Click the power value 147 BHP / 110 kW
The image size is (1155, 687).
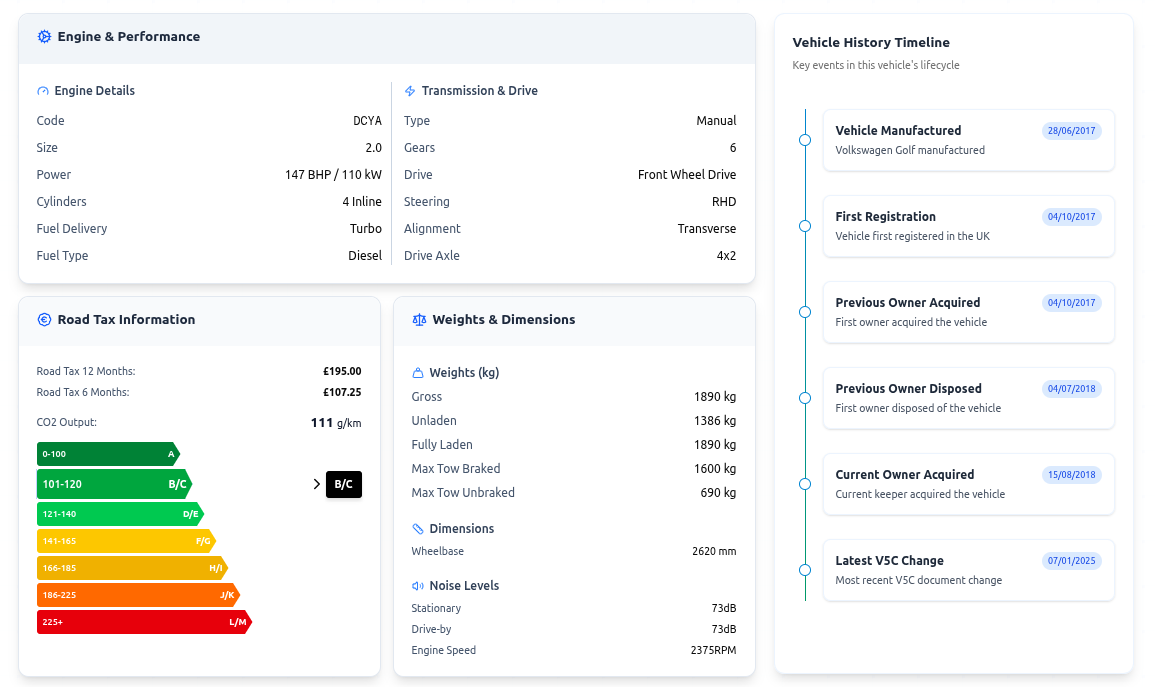point(334,175)
